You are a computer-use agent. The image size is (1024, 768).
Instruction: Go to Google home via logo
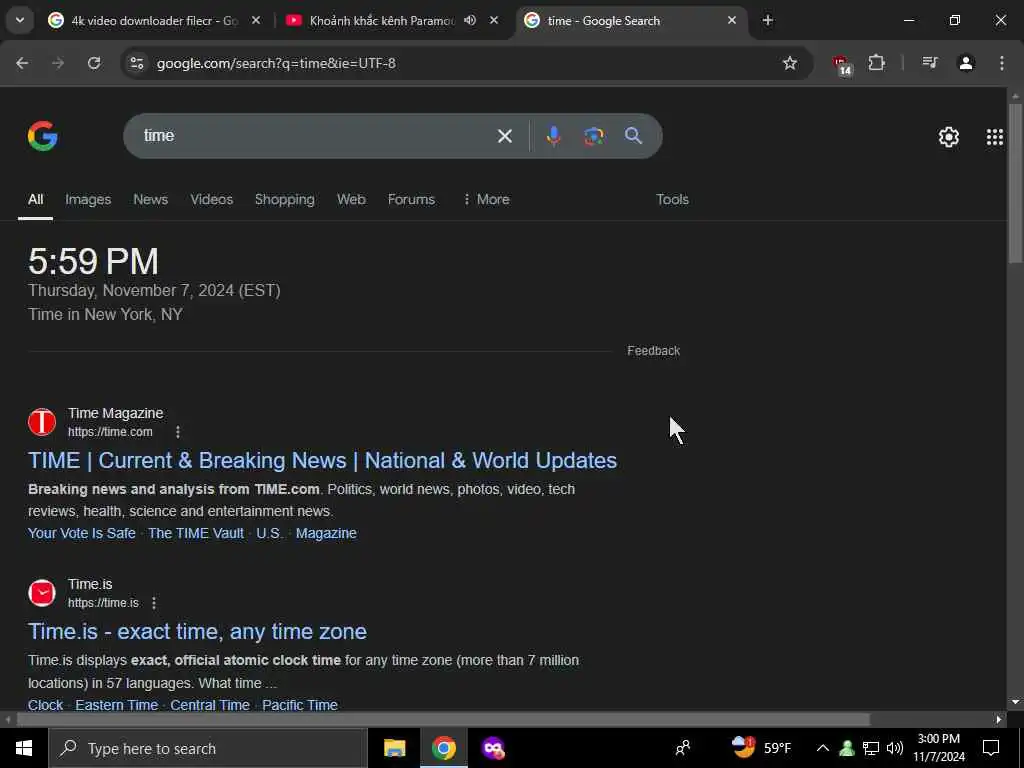(42, 136)
